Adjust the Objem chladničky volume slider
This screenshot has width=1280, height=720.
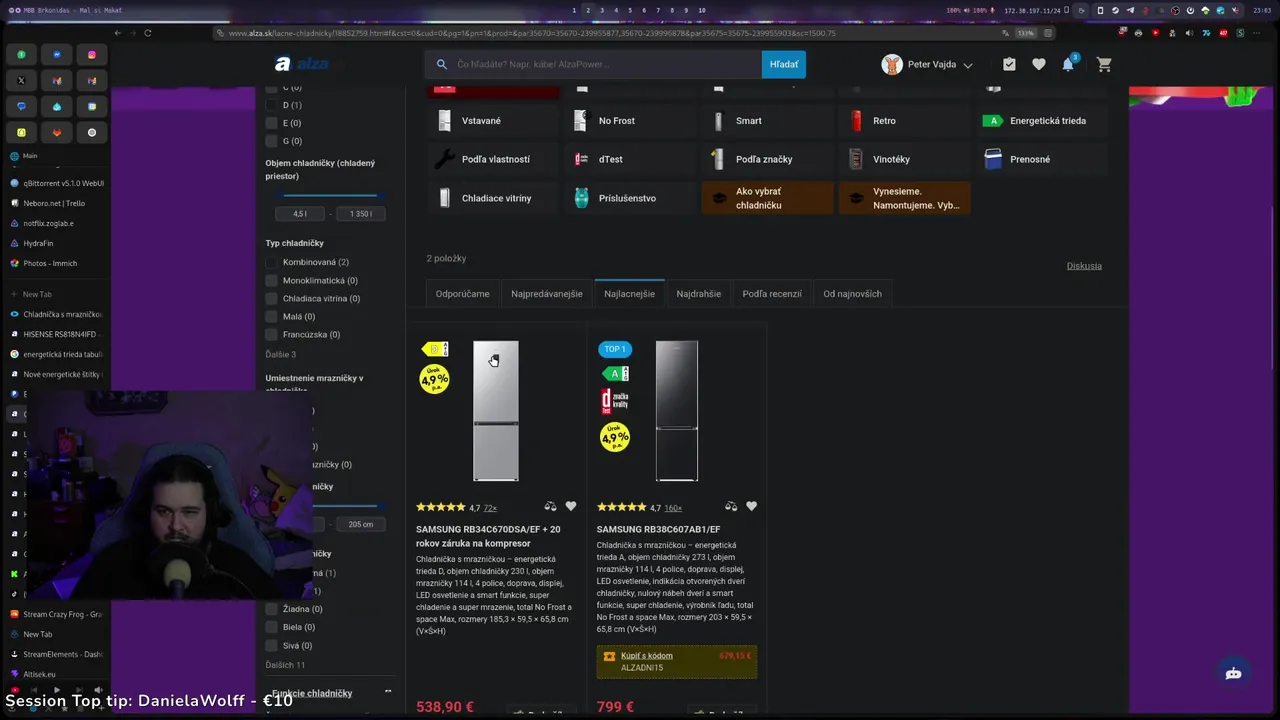(x=330, y=195)
